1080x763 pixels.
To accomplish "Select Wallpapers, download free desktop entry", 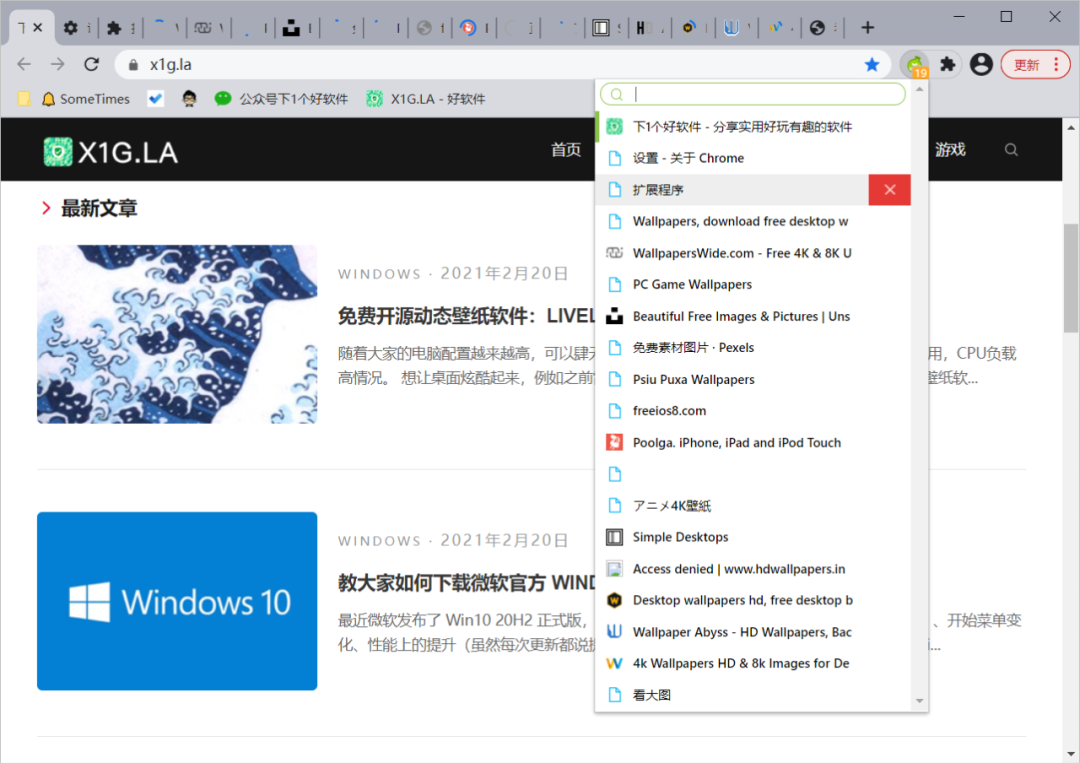I will pyautogui.click(x=753, y=222).
